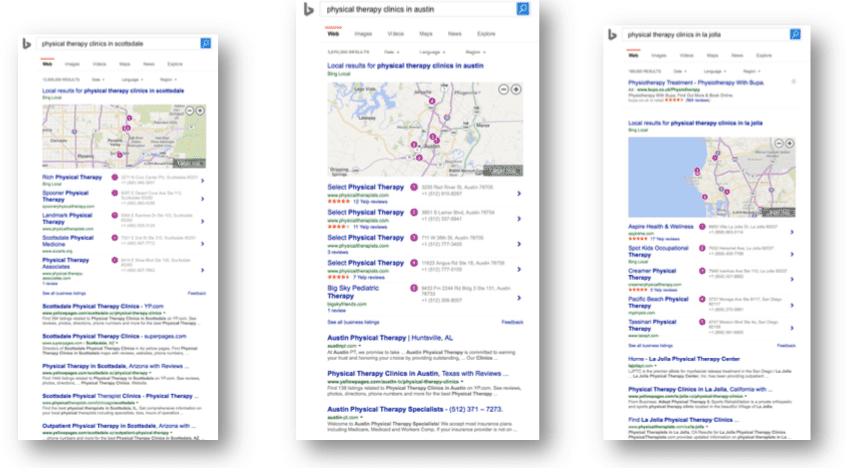Open the Region filter in the Austin panel
The width and height of the screenshot is (846, 468).
475,52
